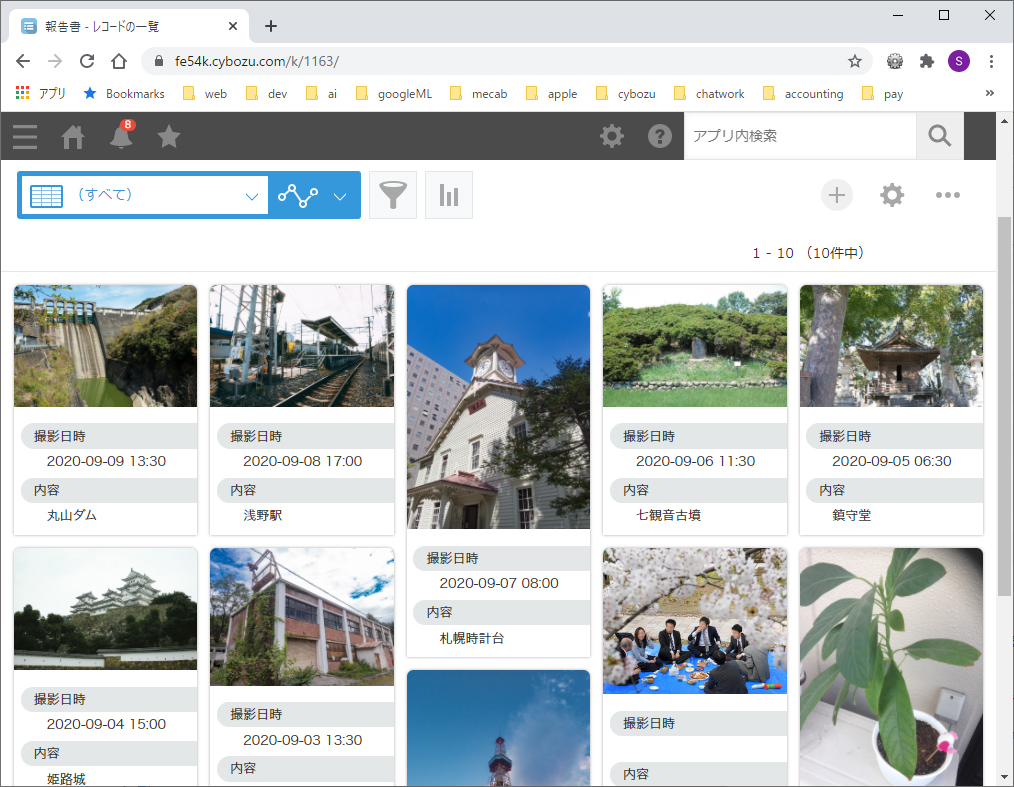1014x787 pixels.
Task: Open the 札幌時計台 clock tower photo
Action: coord(498,407)
